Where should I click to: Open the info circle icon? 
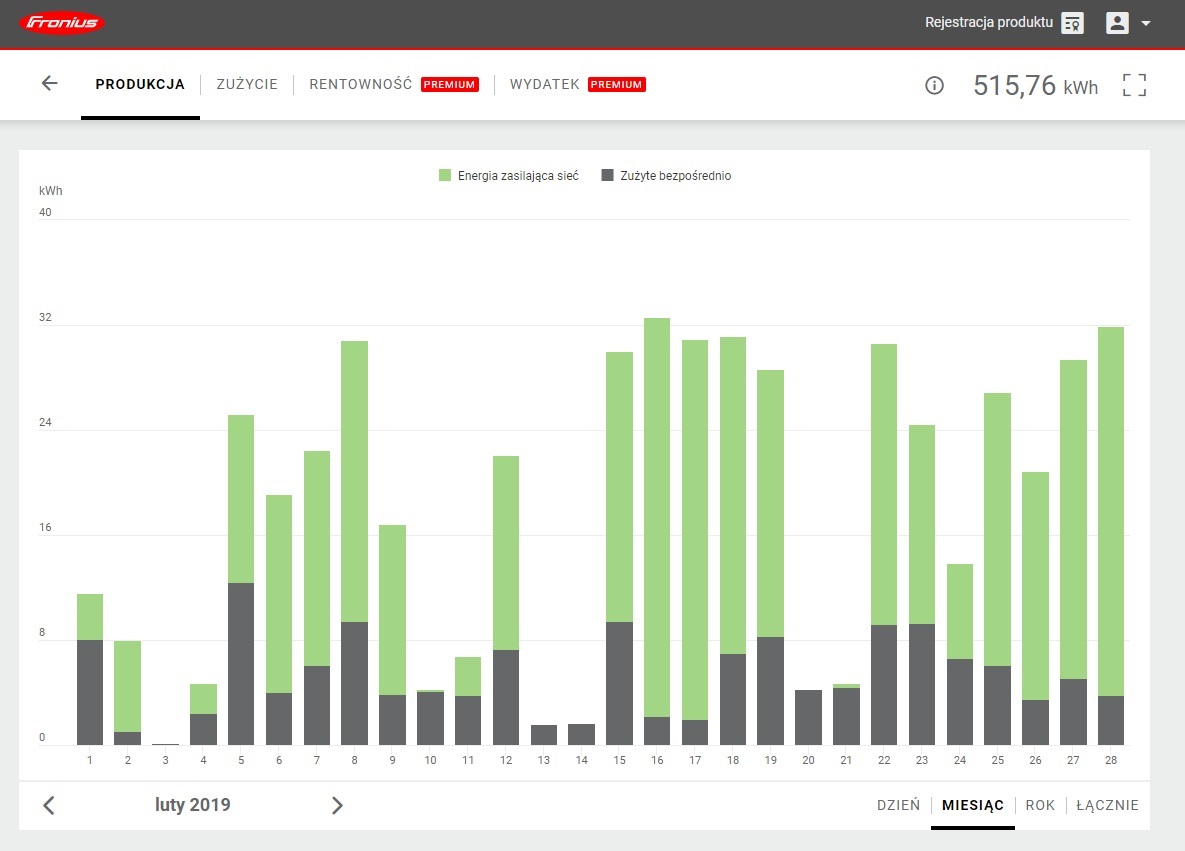934,86
